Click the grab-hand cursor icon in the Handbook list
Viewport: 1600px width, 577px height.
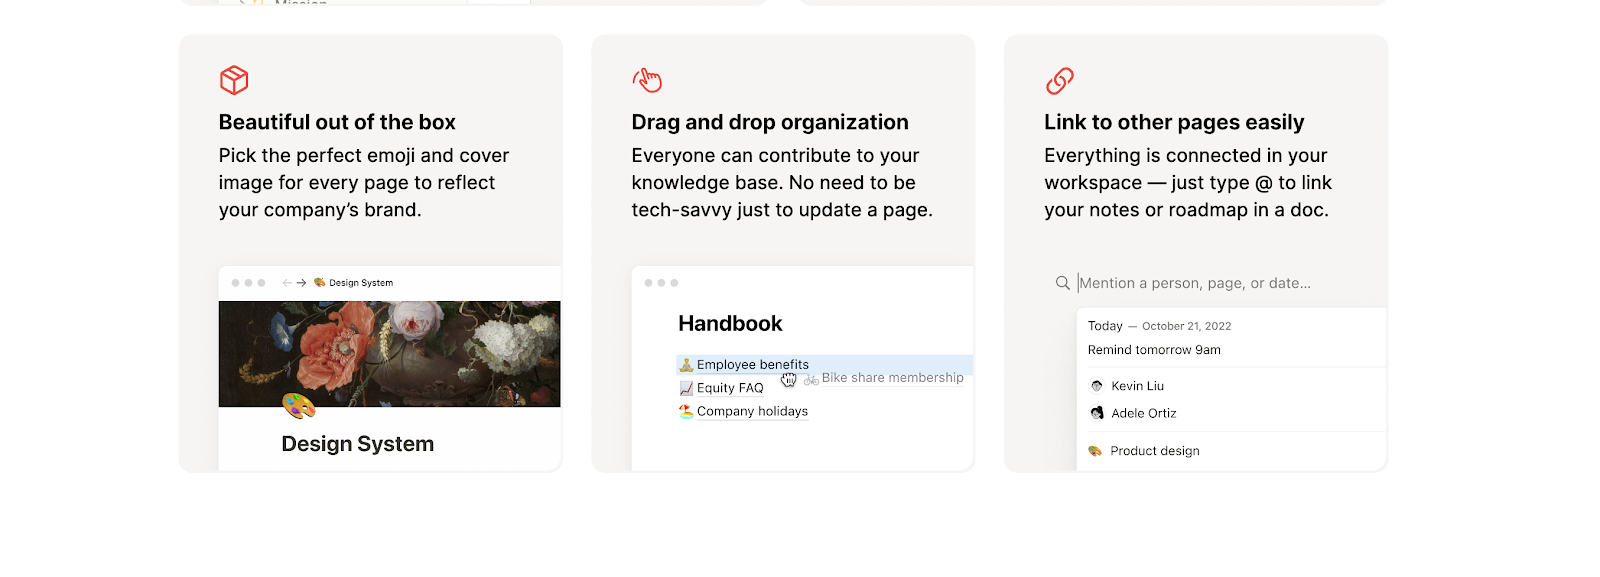[x=789, y=380]
